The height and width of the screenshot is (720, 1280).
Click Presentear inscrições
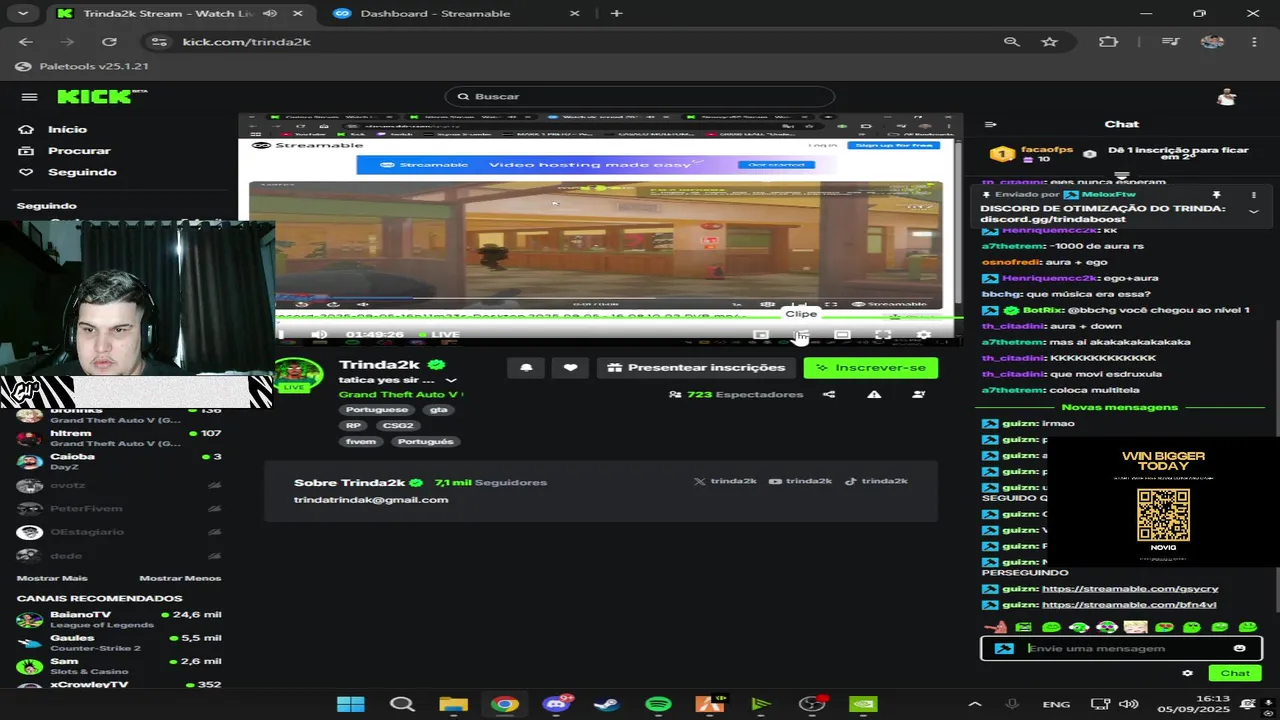point(697,368)
